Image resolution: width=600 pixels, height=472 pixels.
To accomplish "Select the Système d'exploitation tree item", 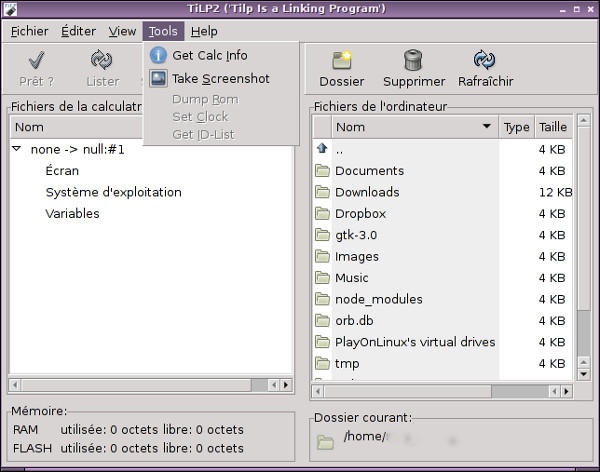I will [114, 192].
